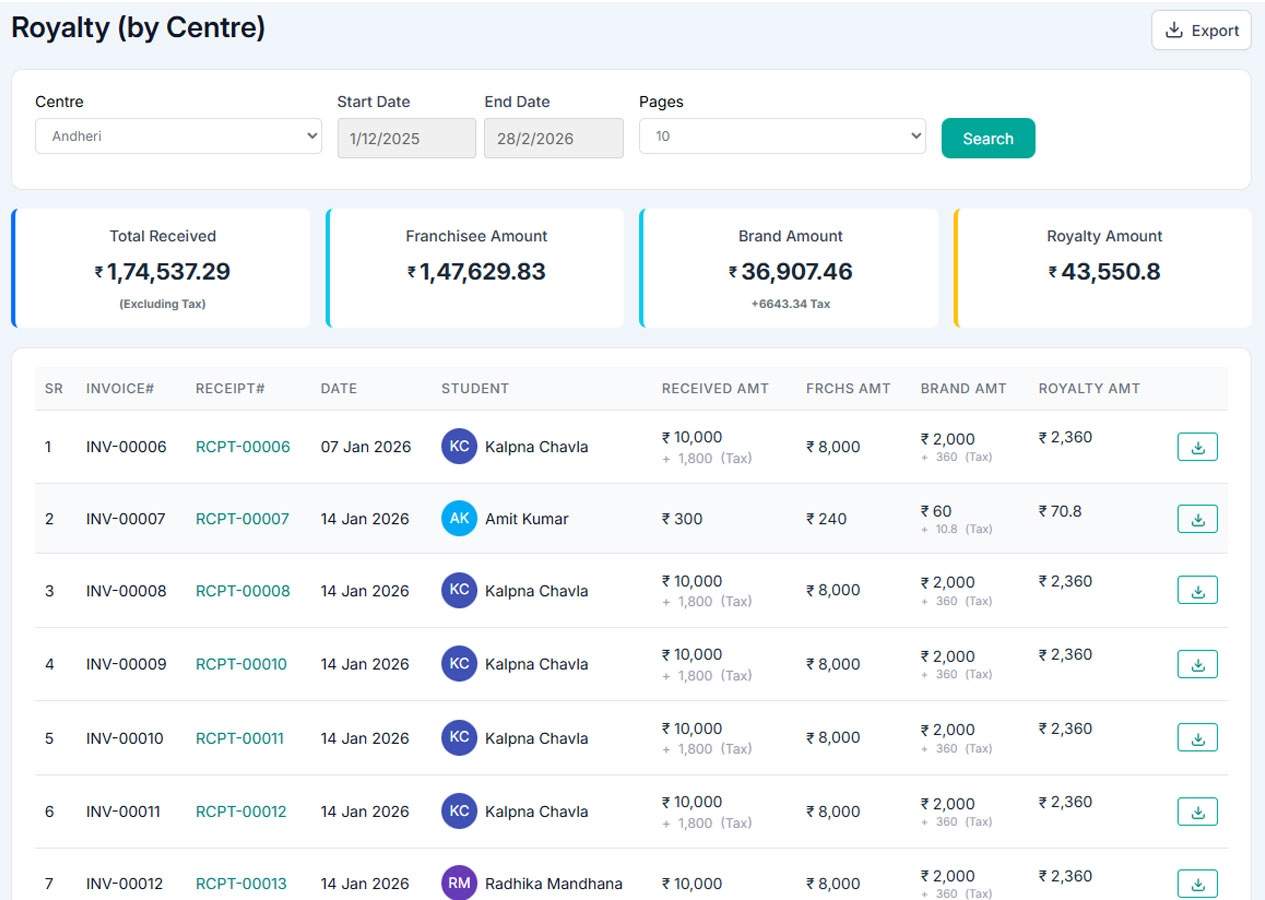
Task: Click the Export button
Action: click(x=1201, y=31)
